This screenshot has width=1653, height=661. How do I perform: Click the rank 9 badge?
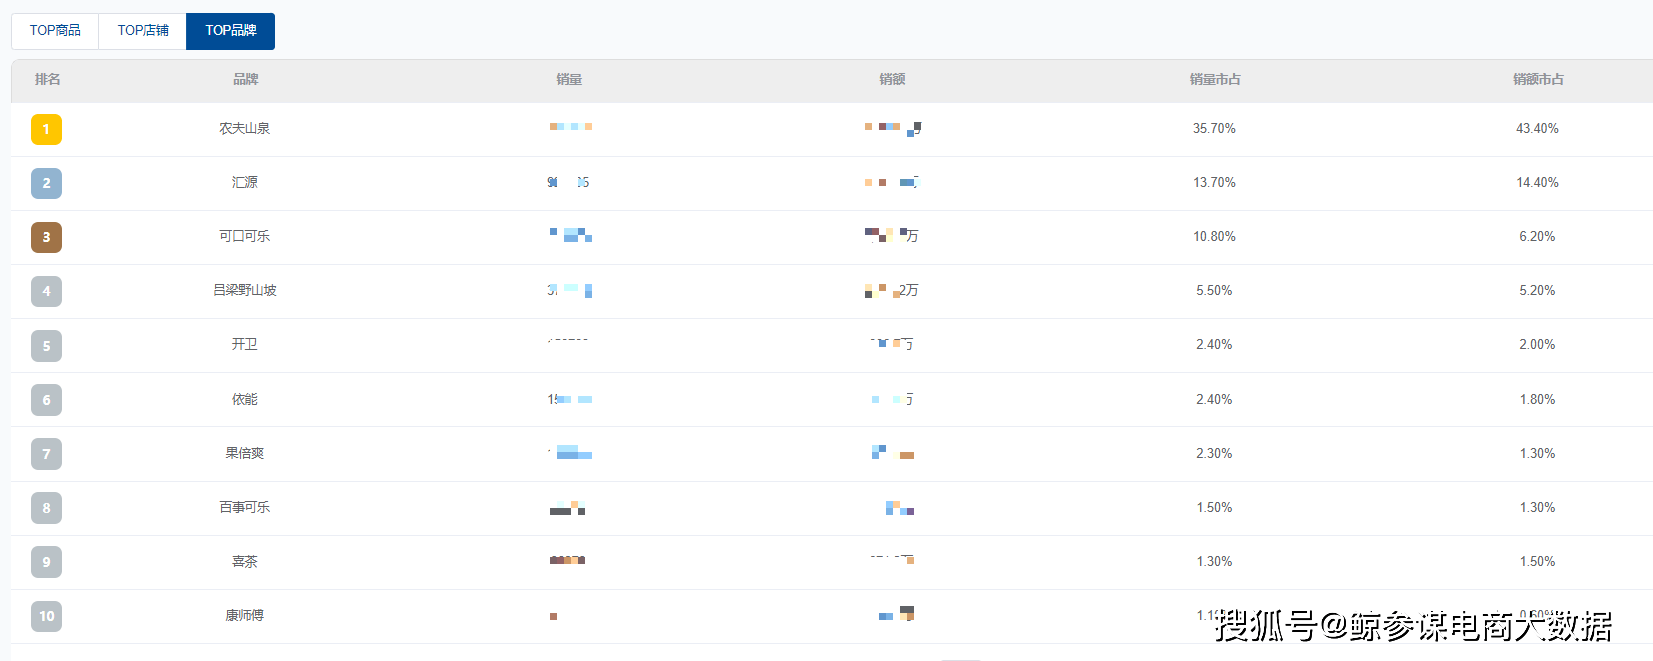(46, 562)
